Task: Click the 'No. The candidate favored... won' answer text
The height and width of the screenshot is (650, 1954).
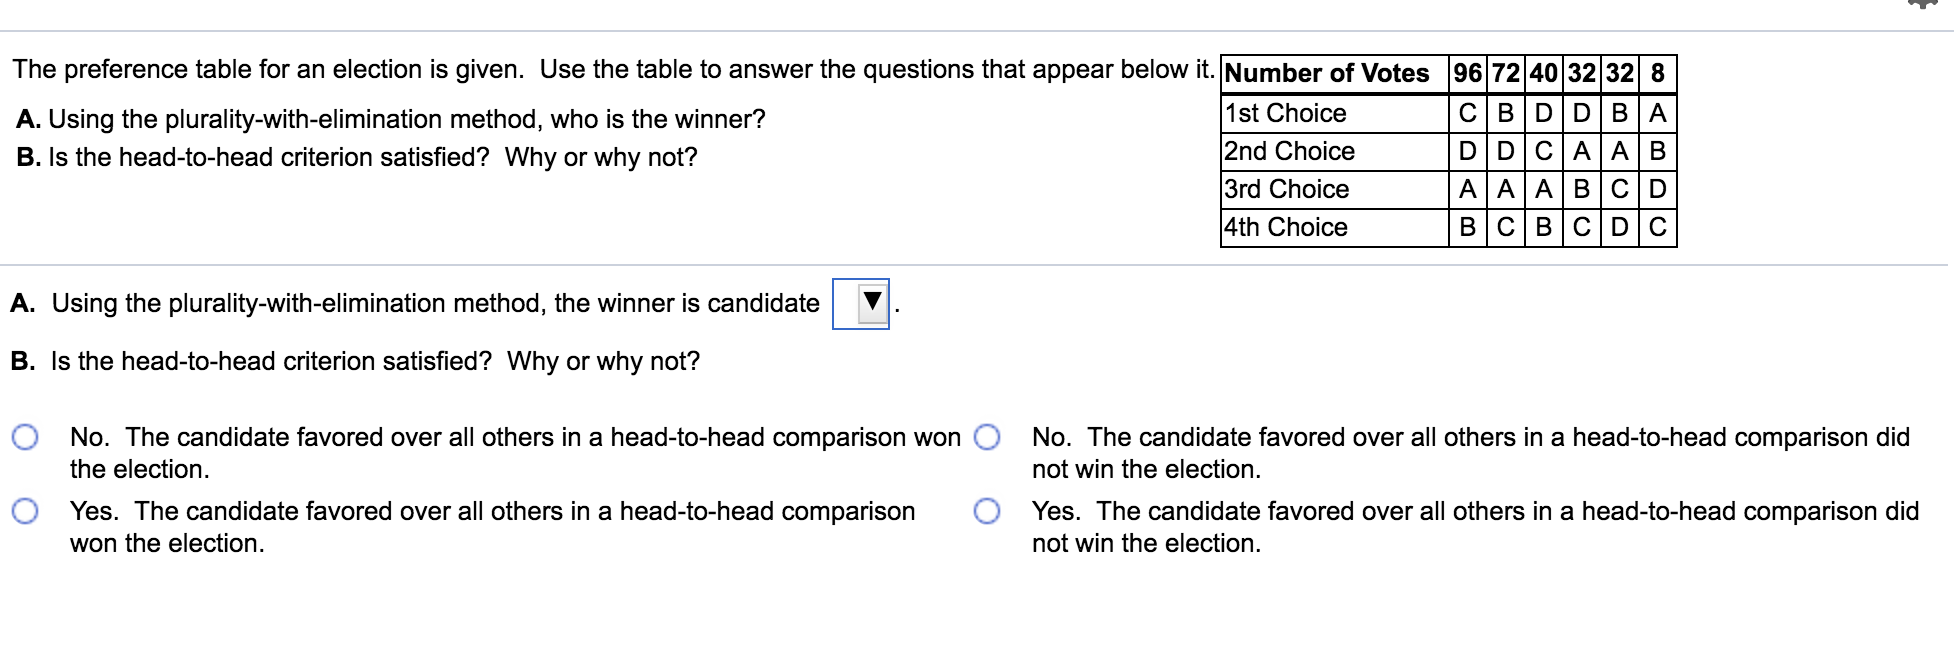Action: (x=515, y=453)
